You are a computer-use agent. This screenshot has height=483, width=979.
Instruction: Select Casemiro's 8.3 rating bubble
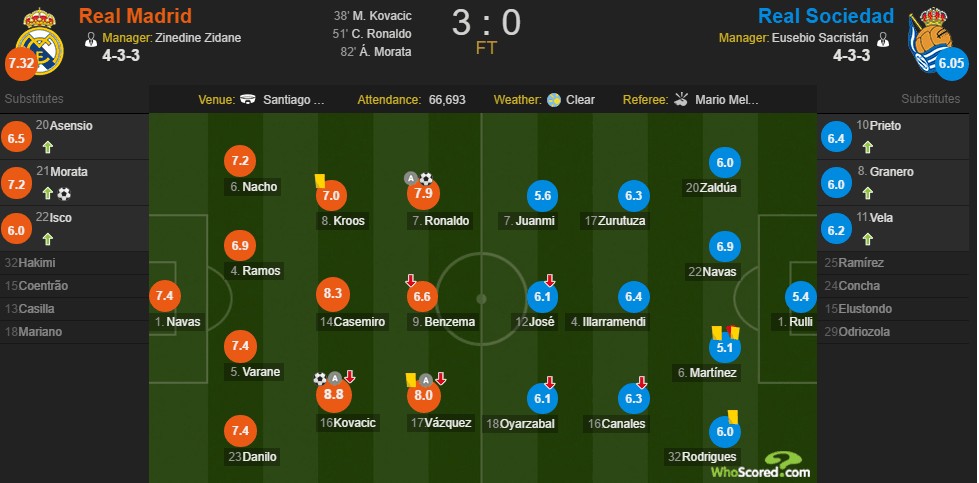(333, 294)
